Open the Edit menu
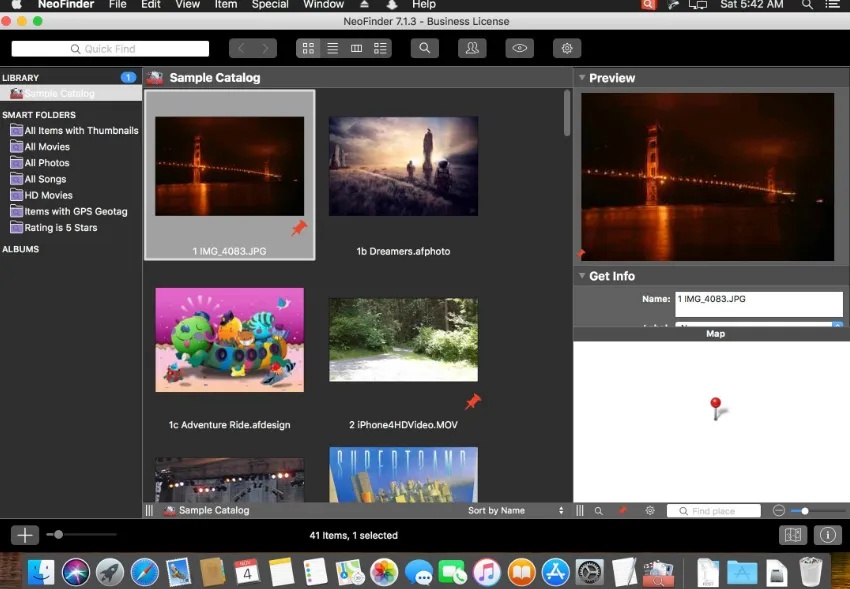The image size is (850, 589). [151, 5]
